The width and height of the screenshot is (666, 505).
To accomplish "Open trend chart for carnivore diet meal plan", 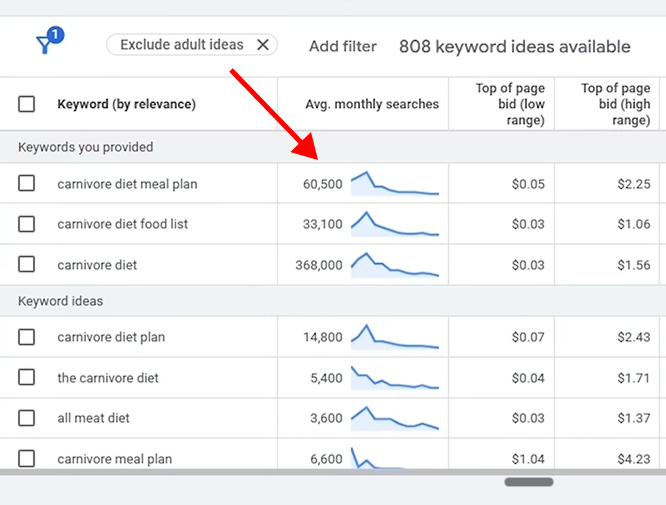I will pyautogui.click(x=395, y=183).
